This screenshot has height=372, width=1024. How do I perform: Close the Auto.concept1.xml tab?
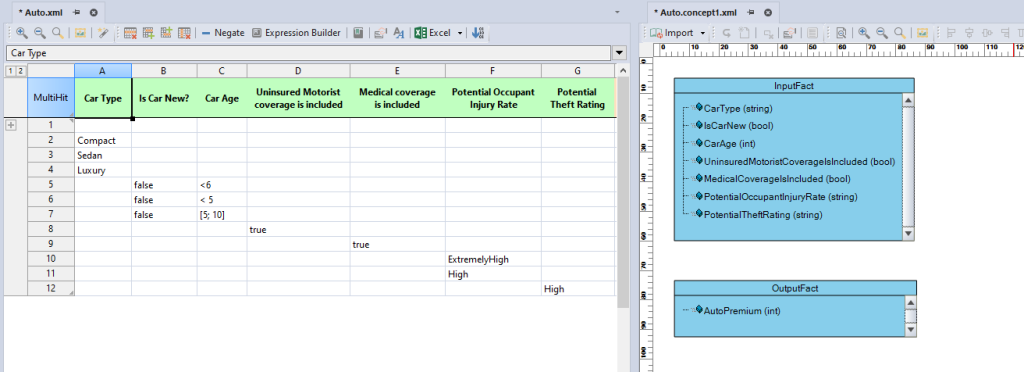click(x=767, y=12)
